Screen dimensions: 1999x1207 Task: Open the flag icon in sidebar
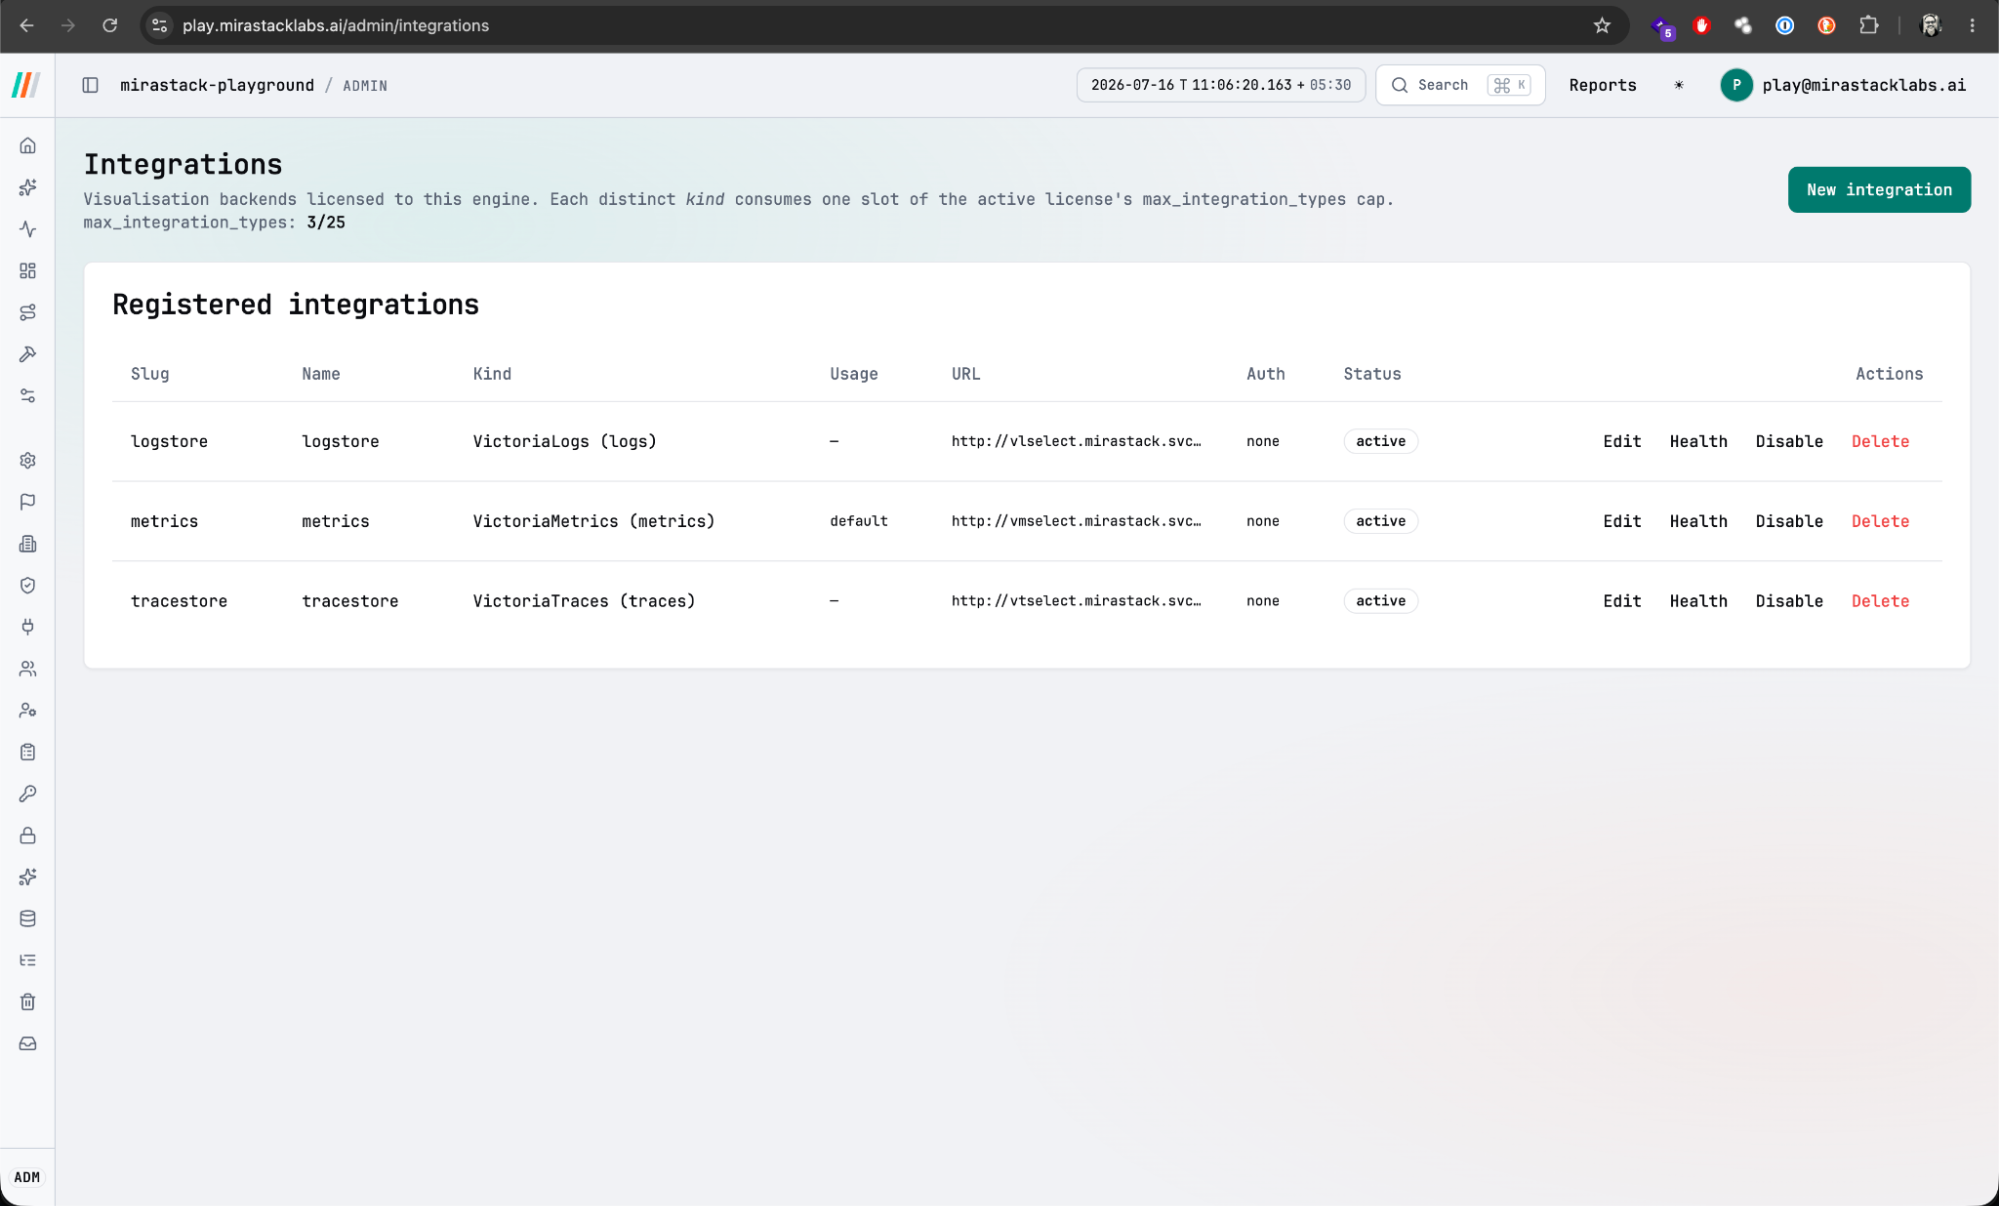(x=28, y=502)
